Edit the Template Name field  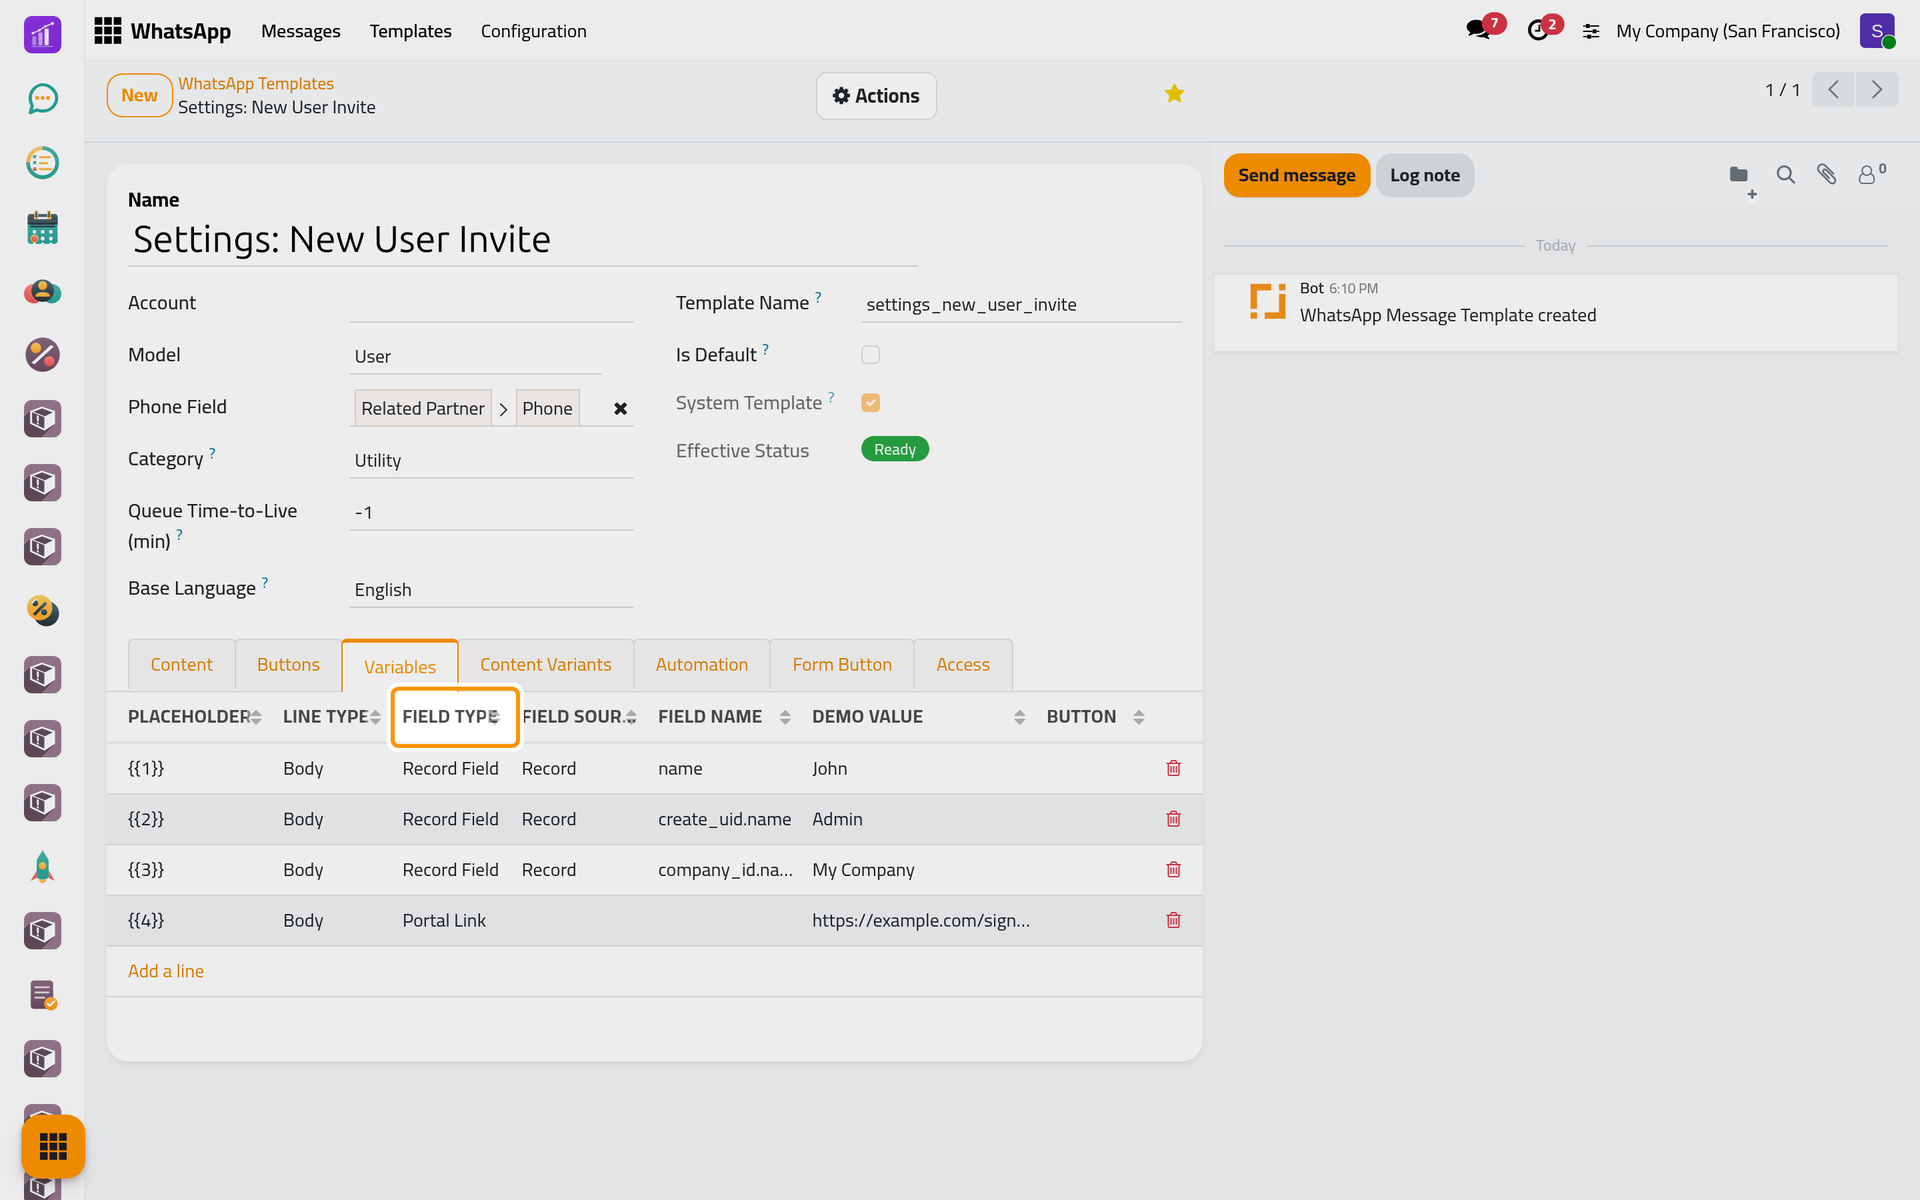1020,304
